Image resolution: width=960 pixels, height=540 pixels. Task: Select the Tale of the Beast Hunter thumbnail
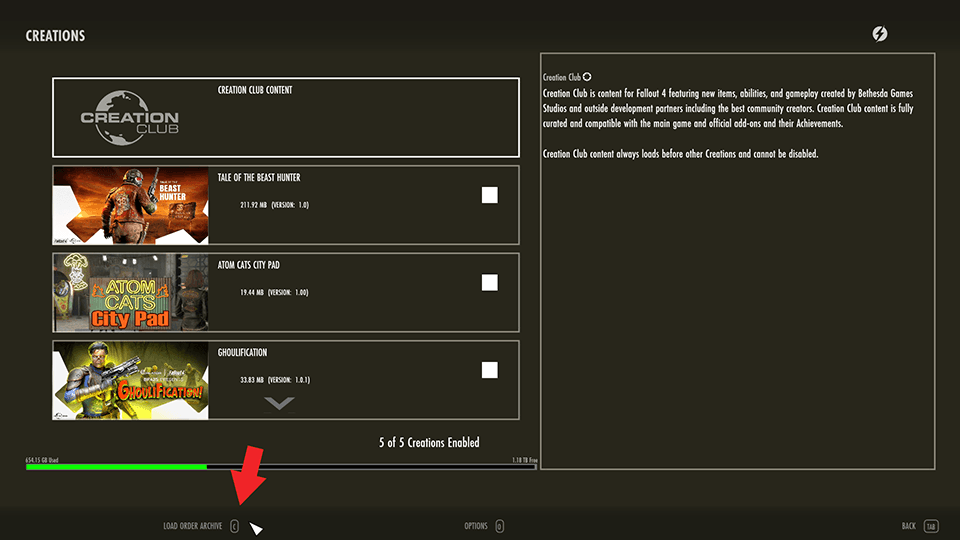click(x=130, y=205)
